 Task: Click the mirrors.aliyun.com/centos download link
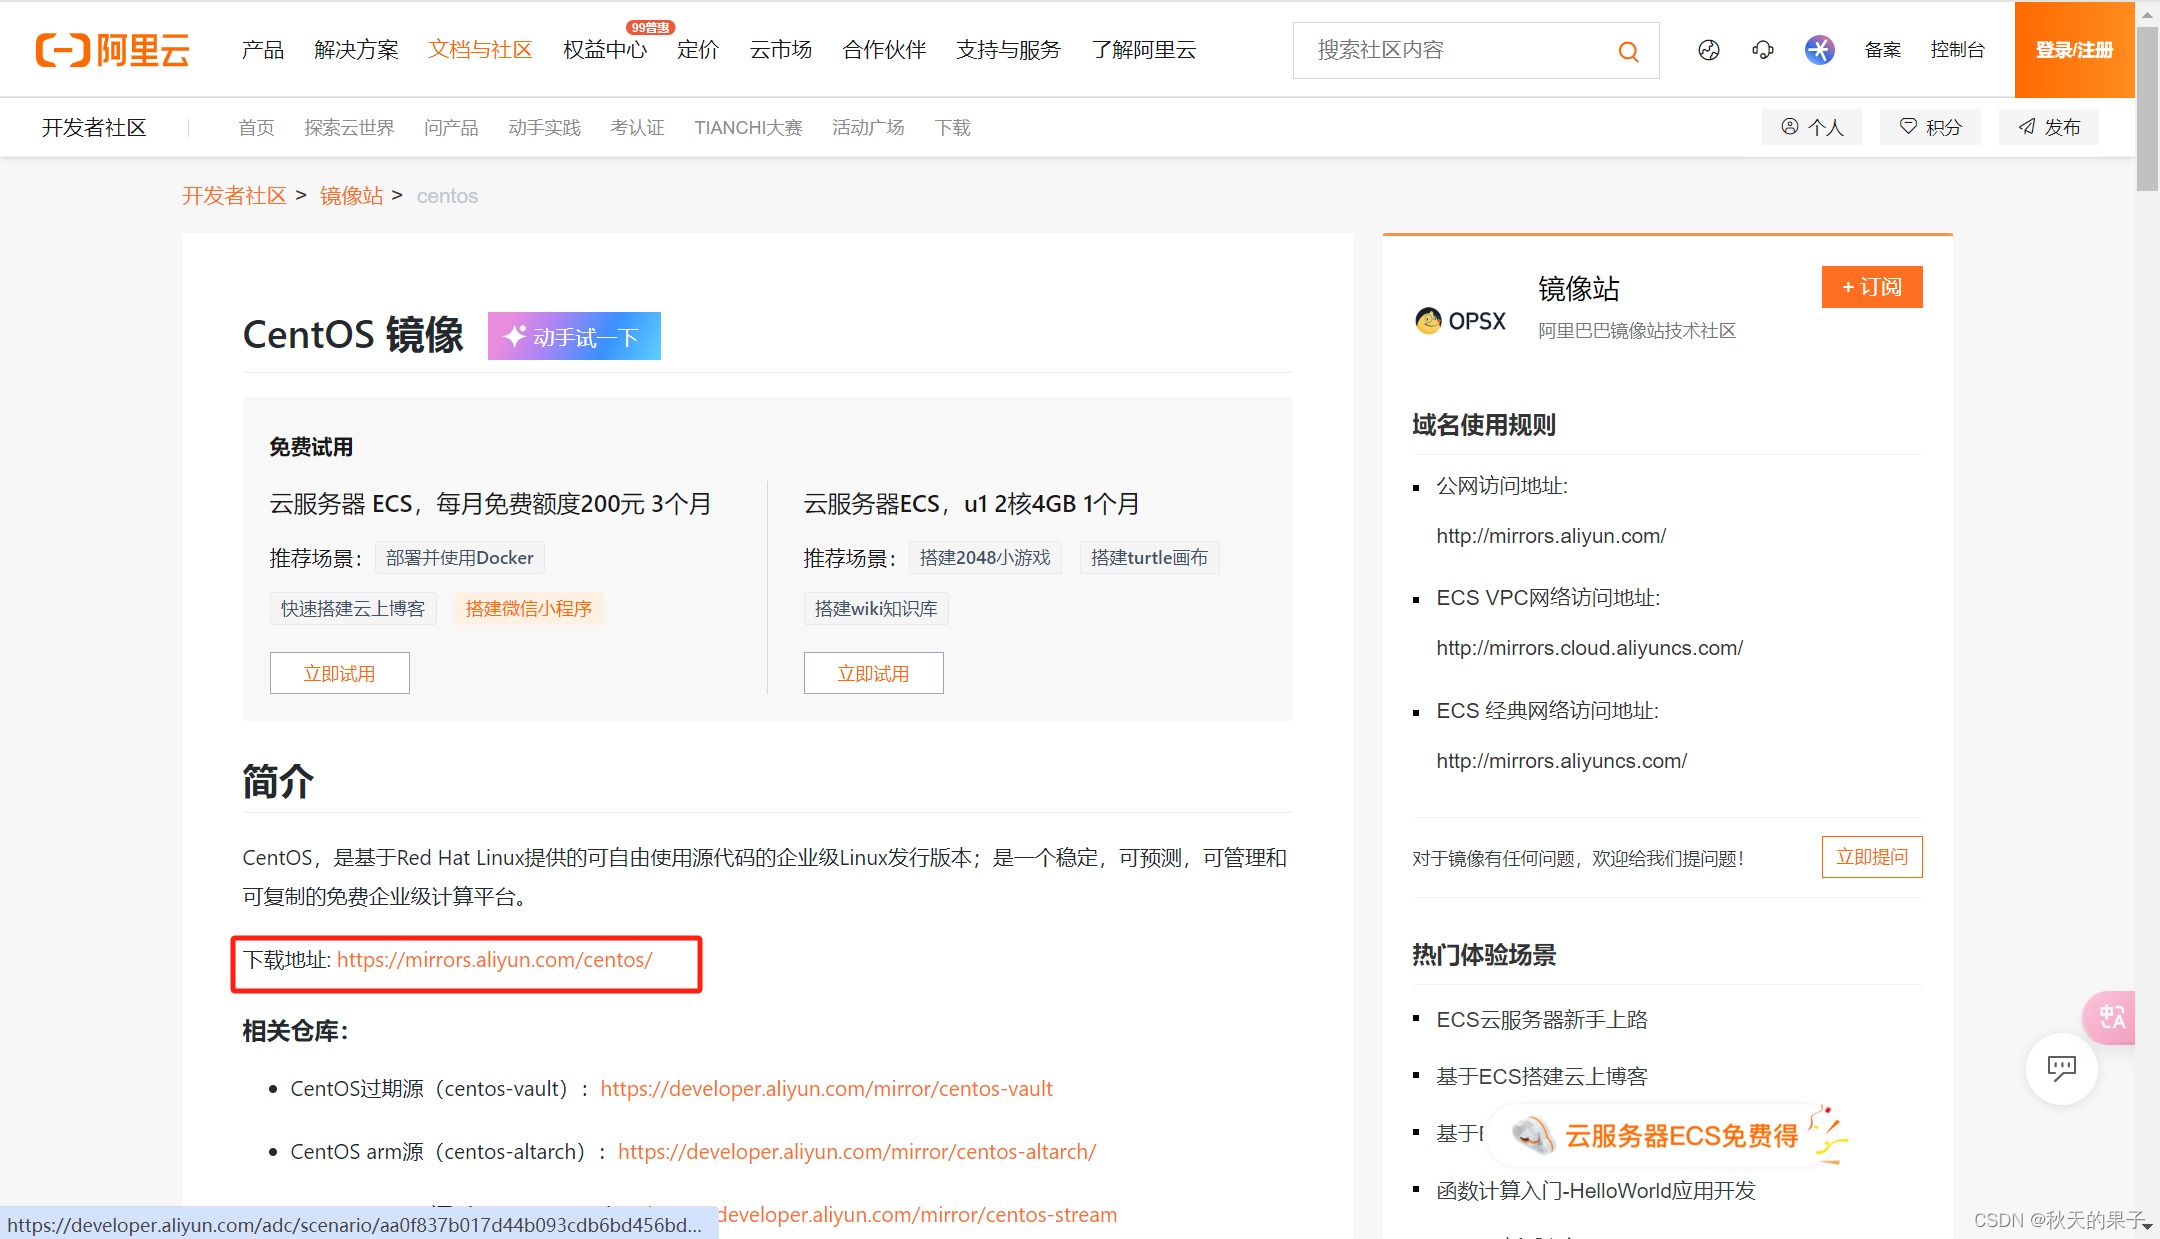(x=494, y=960)
